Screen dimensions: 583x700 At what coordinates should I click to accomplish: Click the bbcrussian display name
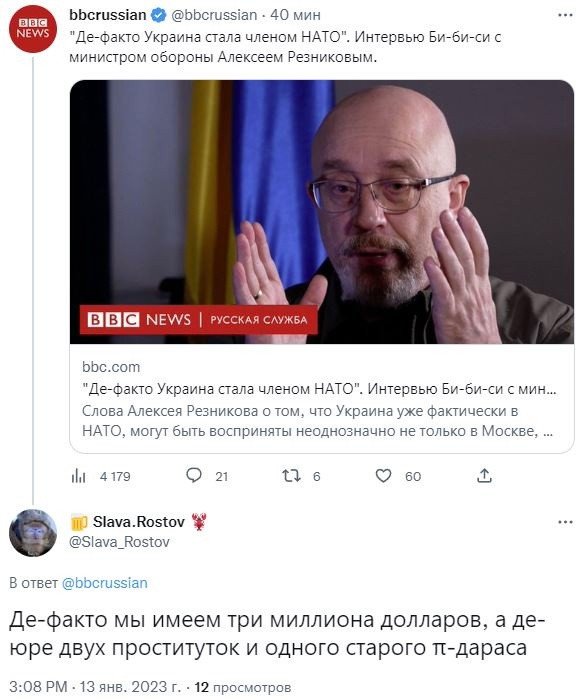click(108, 15)
